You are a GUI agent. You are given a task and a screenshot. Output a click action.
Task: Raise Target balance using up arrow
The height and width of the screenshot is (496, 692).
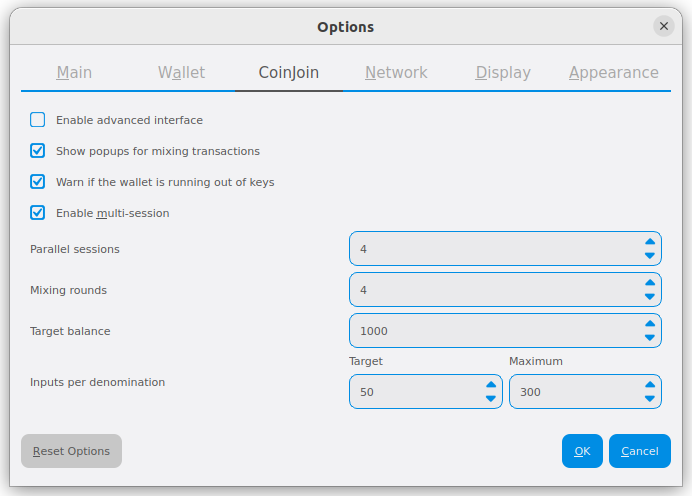click(650, 323)
